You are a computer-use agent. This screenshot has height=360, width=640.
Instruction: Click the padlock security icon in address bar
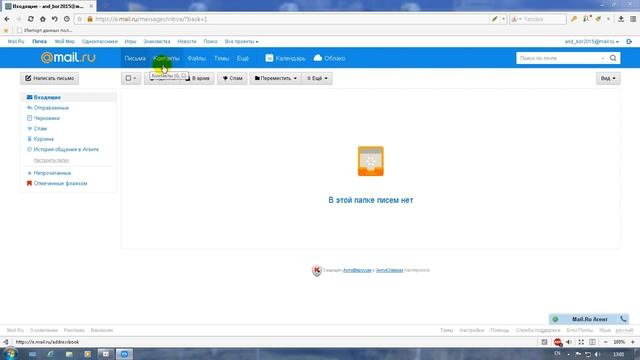coord(90,19)
